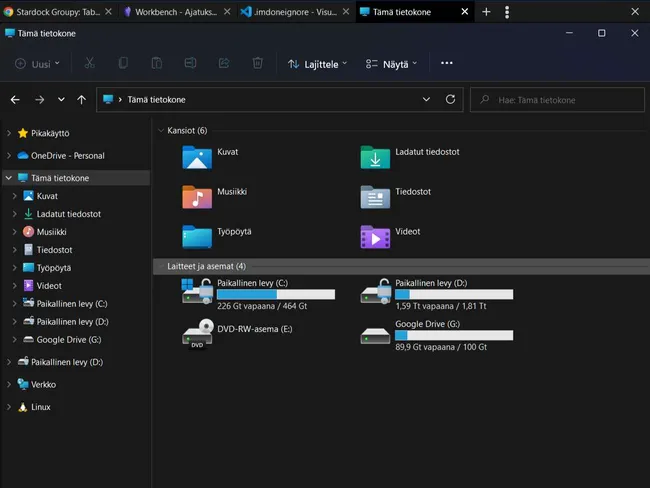Close the Workbench tab
The height and width of the screenshot is (488, 650).
227,12
